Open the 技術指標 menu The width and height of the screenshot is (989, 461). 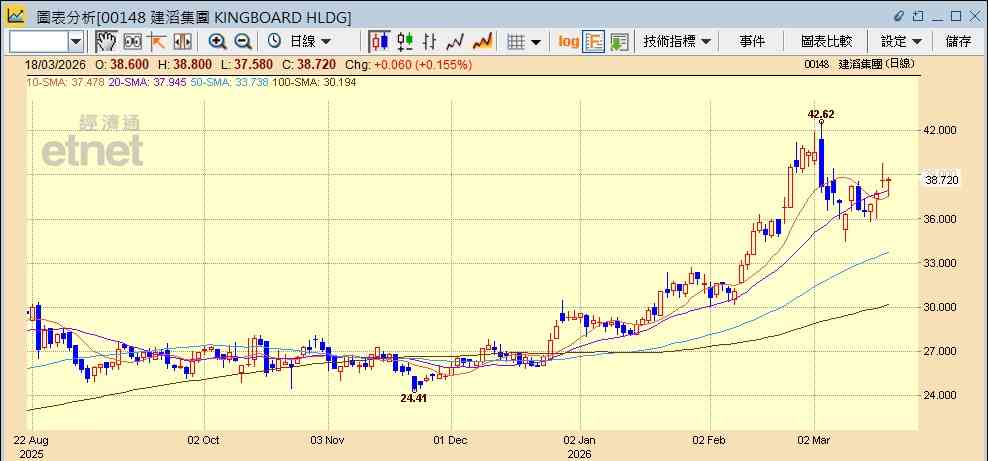677,42
